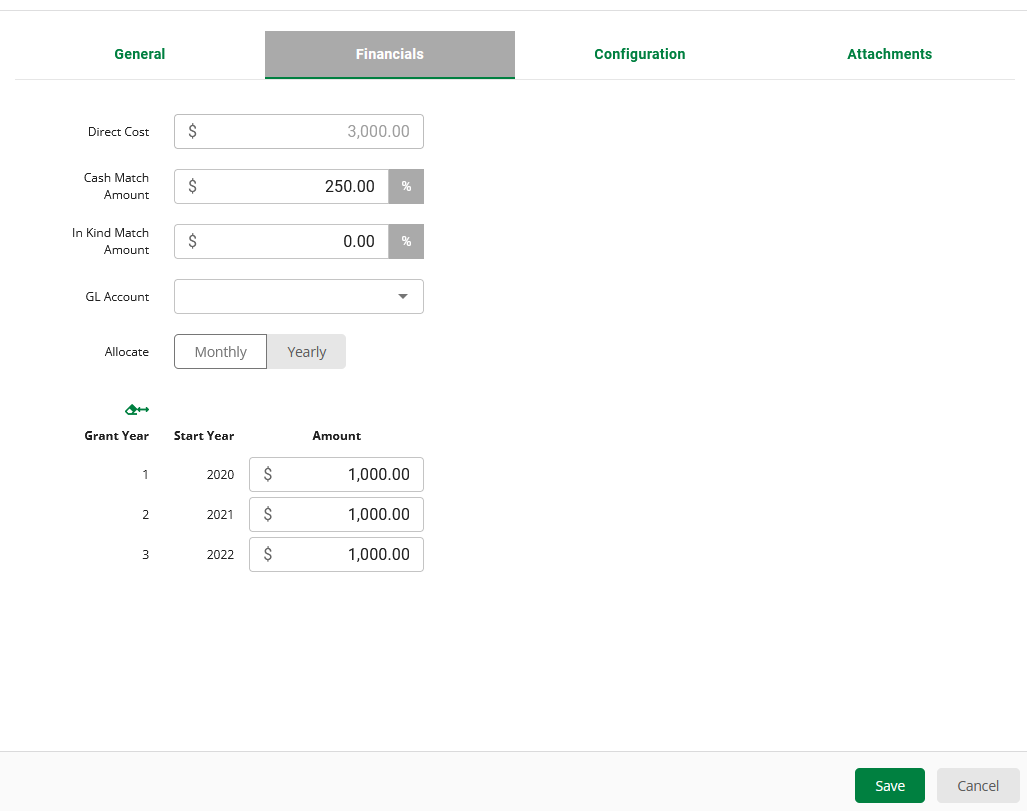Click the Cancel button
Screen dimensions: 1027x811
(x=977, y=786)
